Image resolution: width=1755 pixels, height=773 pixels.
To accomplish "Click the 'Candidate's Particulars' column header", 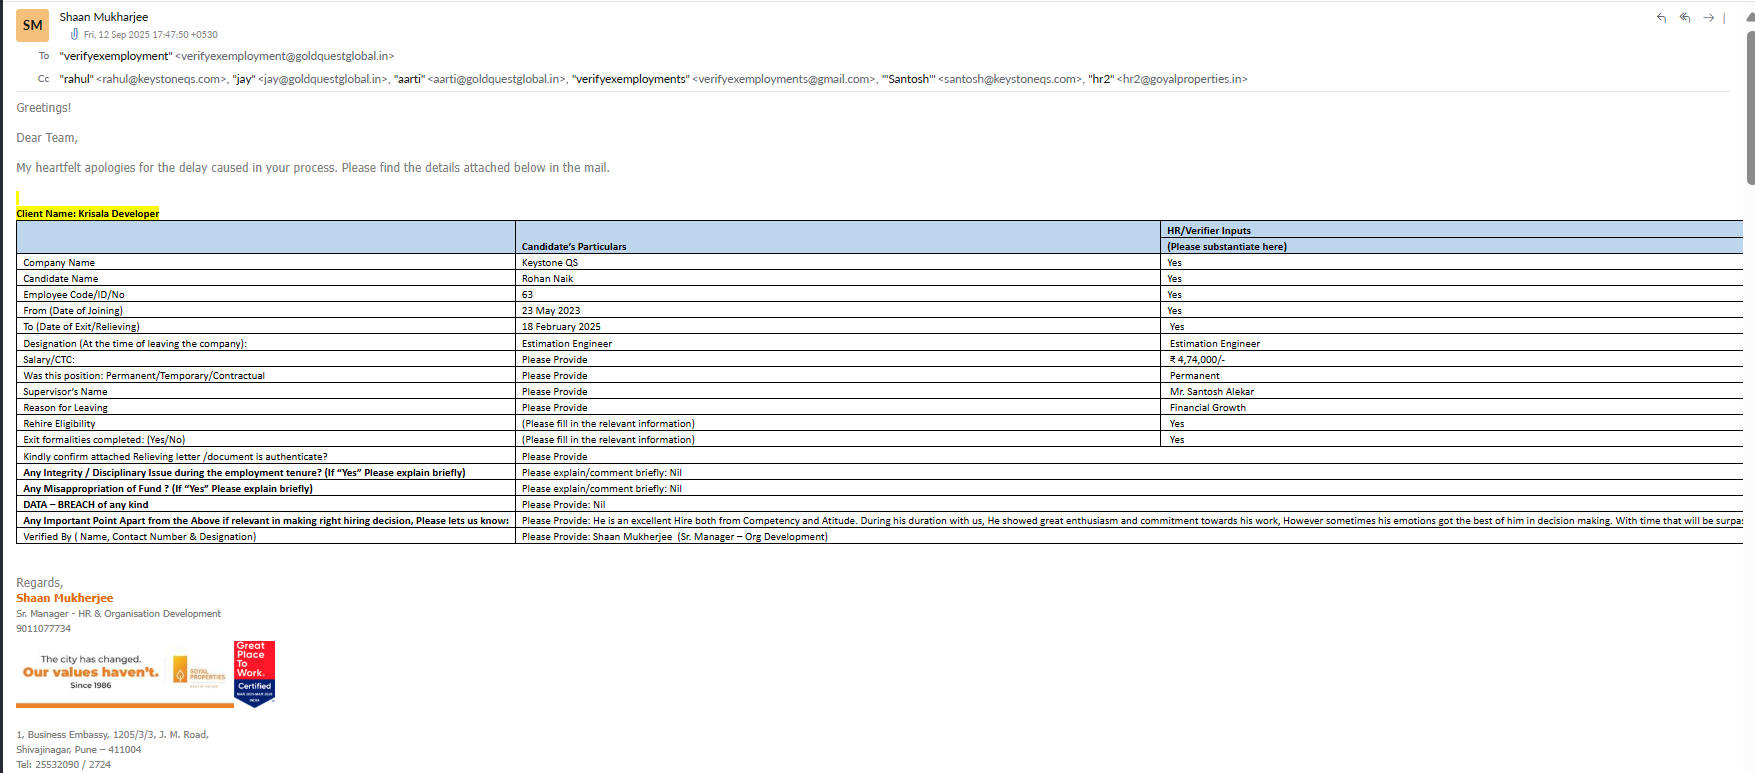I will coord(574,246).
